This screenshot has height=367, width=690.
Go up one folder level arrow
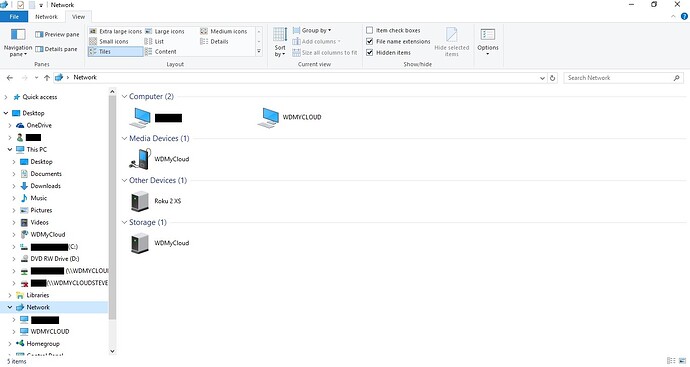[x=47, y=78]
